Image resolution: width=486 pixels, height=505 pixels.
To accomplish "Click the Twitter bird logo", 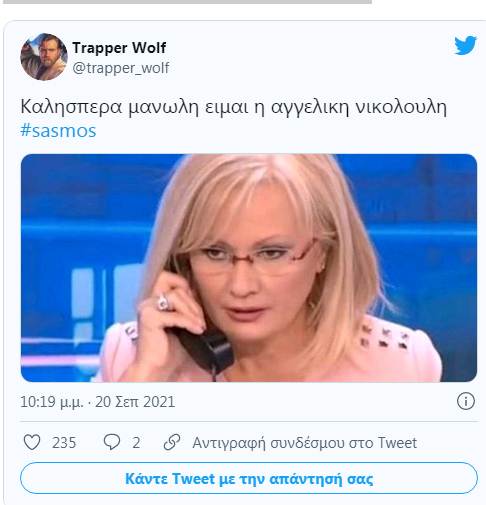I will [x=465, y=45].
